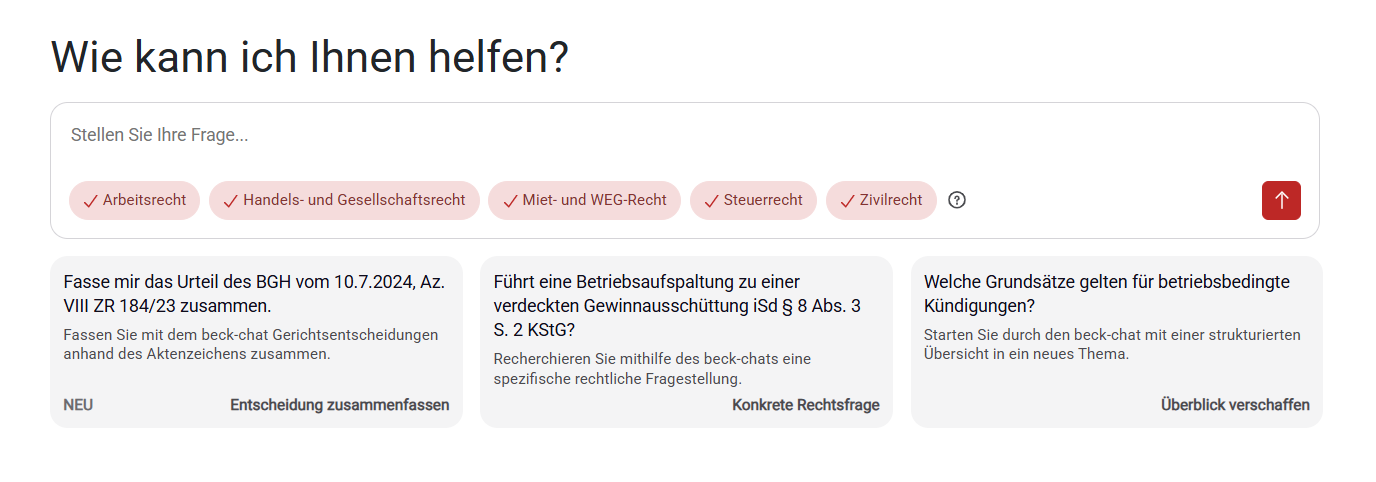Click the 'Fassen Sie mit dem beck-chat' description

(250, 344)
